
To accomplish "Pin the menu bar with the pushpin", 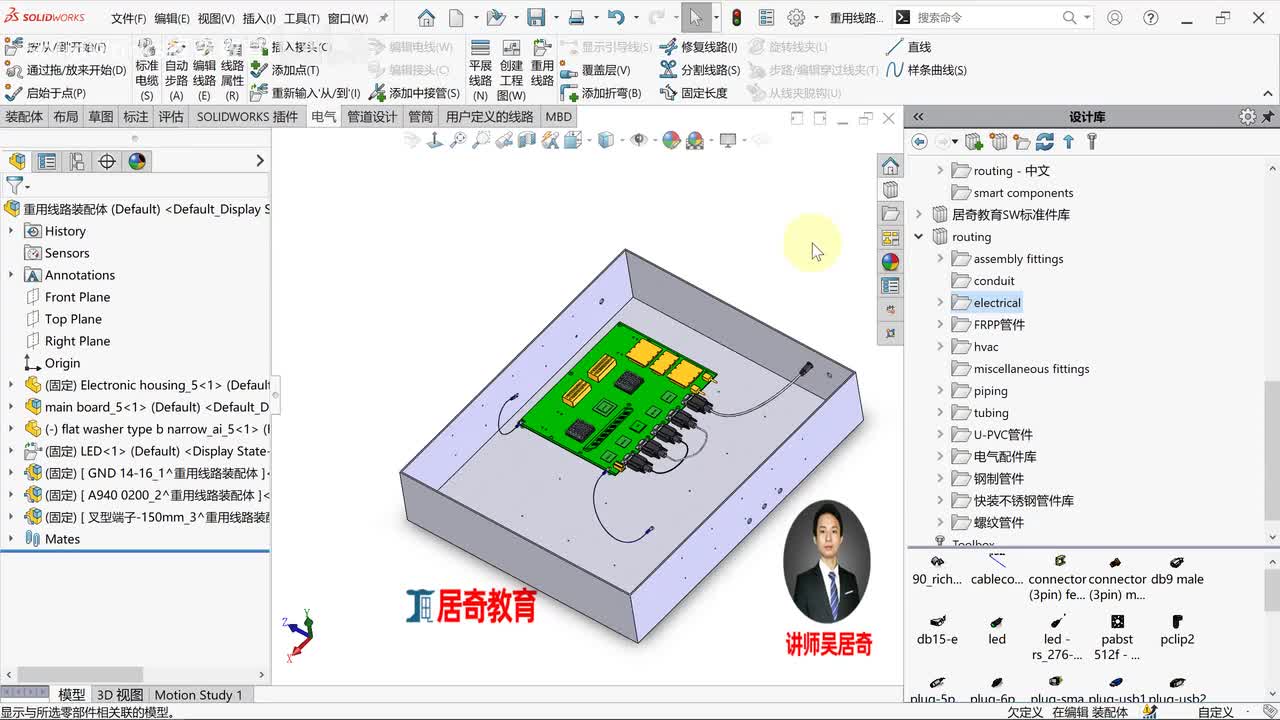I will tap(383, 18).
